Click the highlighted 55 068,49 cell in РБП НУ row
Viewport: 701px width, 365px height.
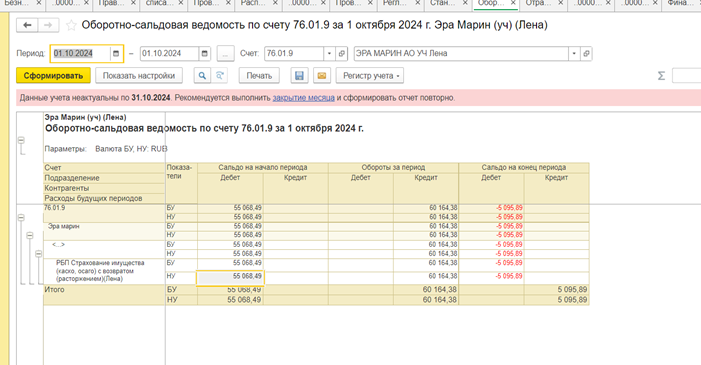231,277
